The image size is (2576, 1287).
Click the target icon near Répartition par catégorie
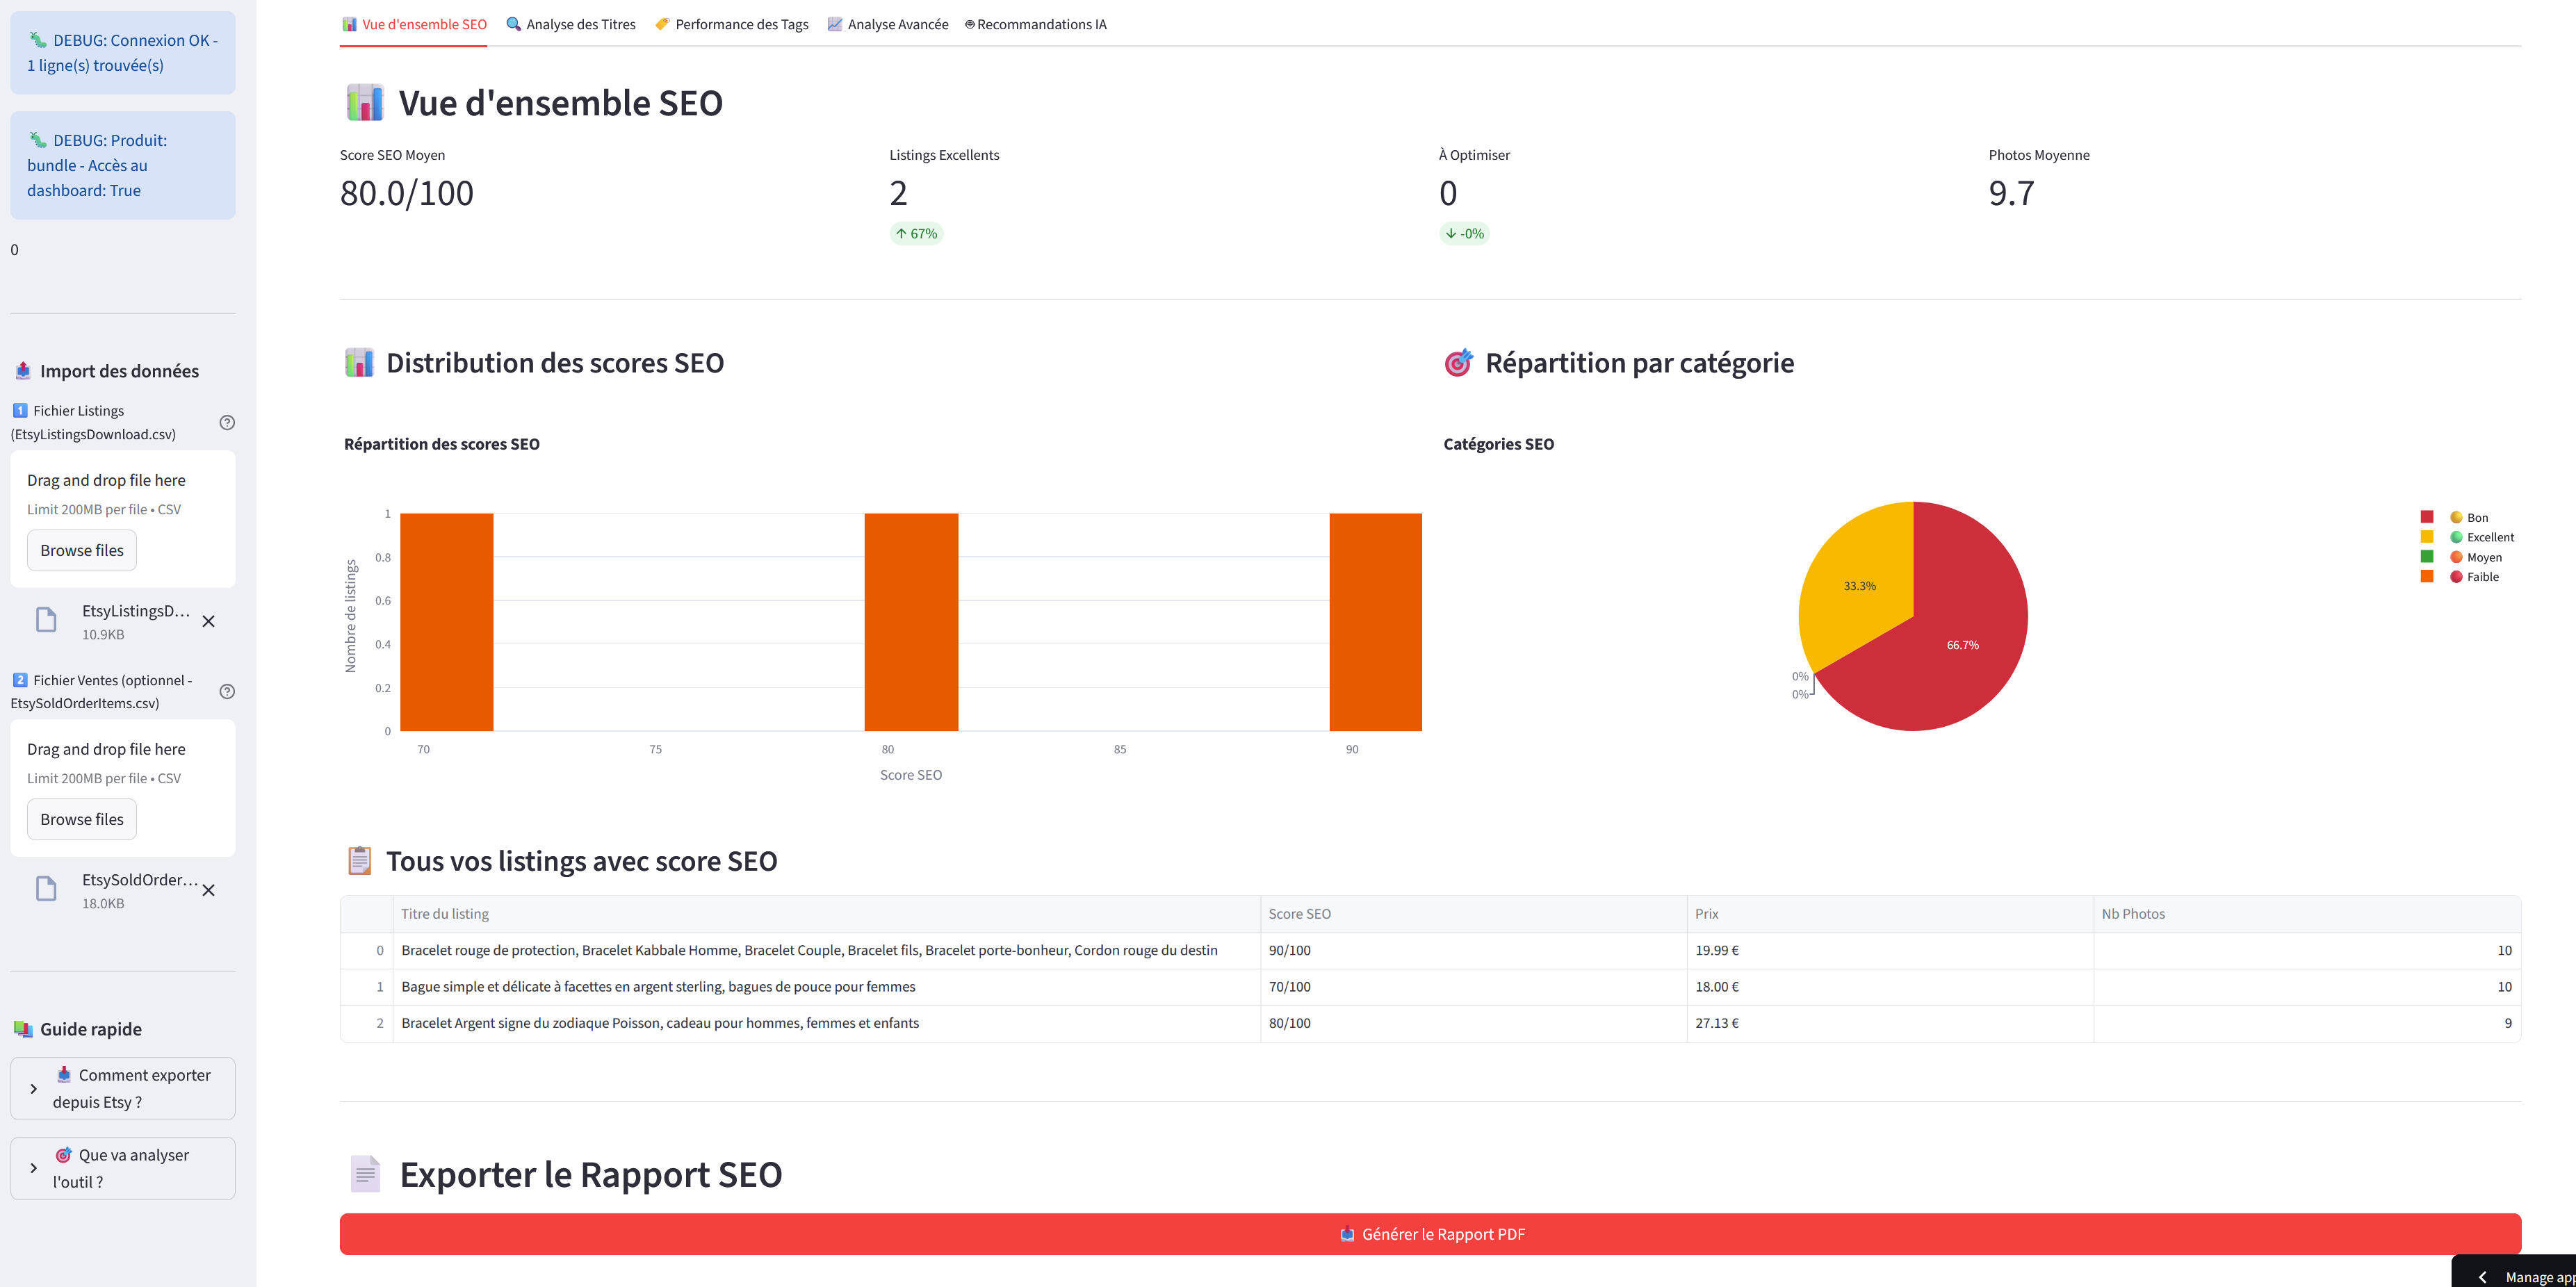(1460, 362)
